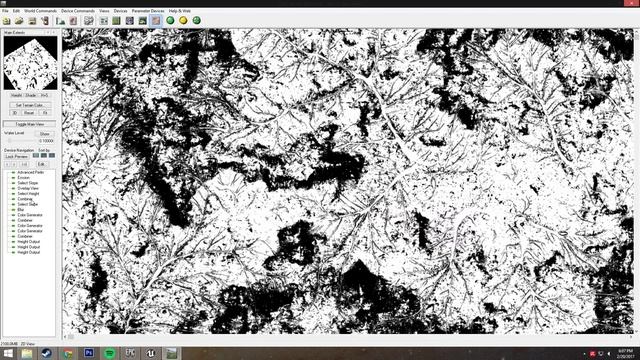Open the Parameter Devices menu

[x=148, y=11]
